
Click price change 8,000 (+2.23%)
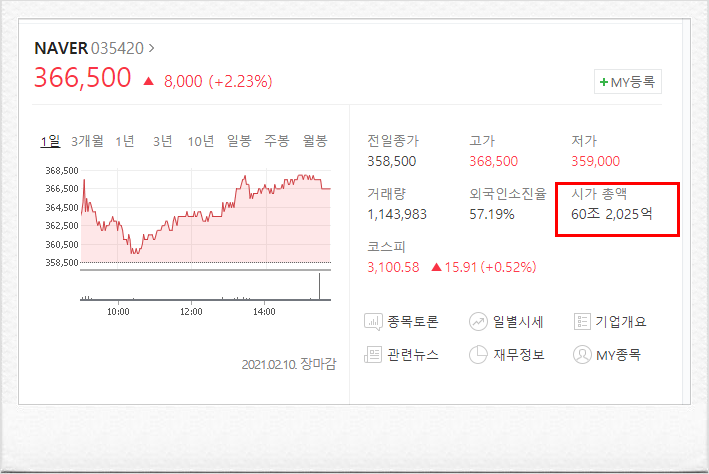coord(218,81)
